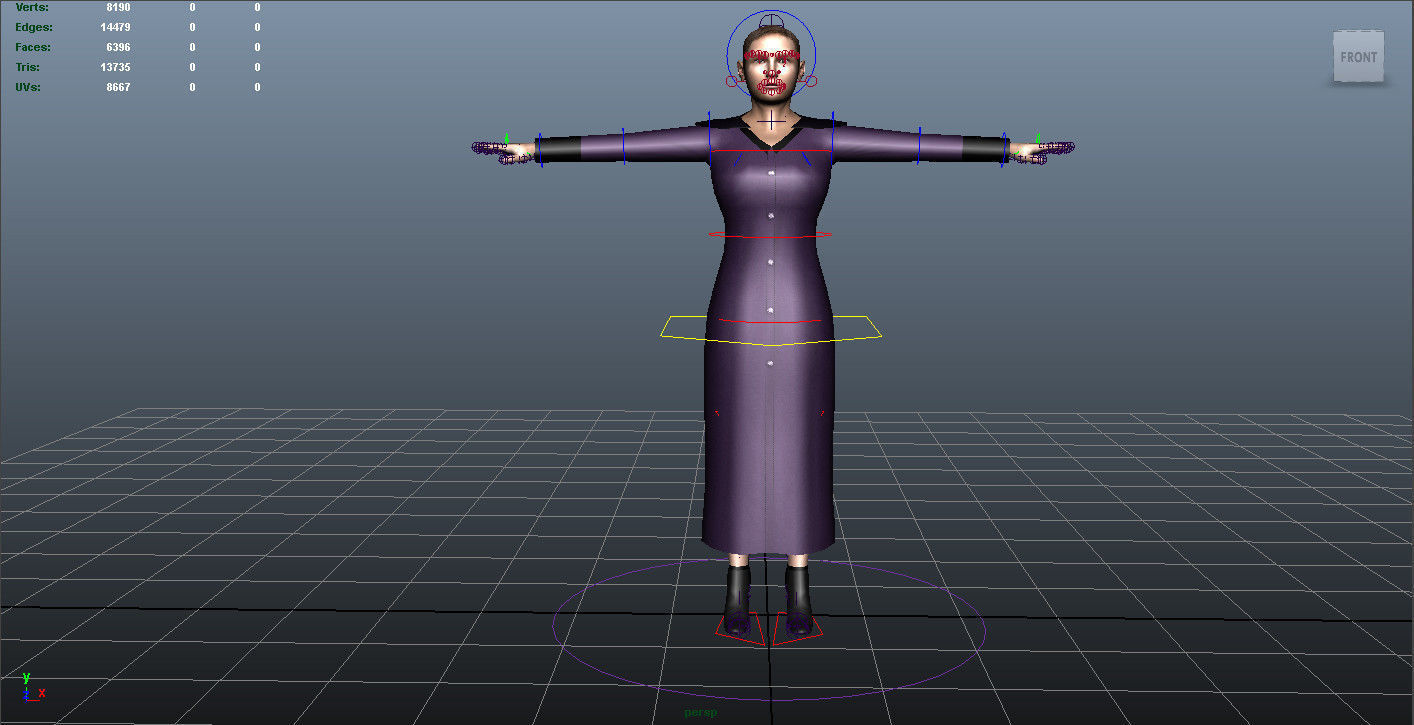Select the red foot control under the screen-left boot
Image resolution: width=1414 pixels, height=725 pixels.
coord(740,627)
